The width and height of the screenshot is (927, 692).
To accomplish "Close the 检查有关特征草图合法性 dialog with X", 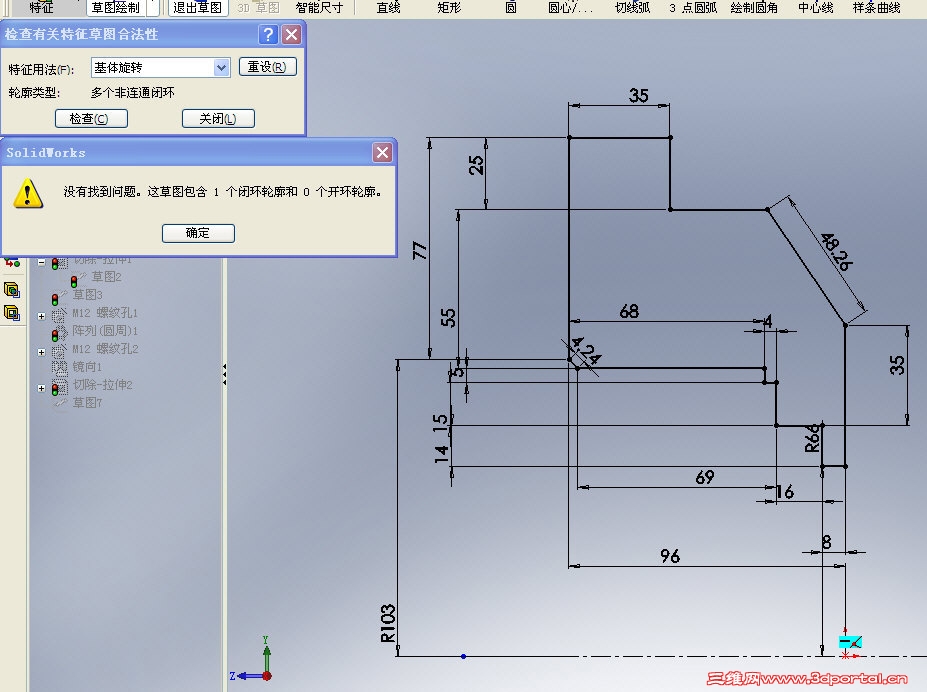I will pos(291,34).
